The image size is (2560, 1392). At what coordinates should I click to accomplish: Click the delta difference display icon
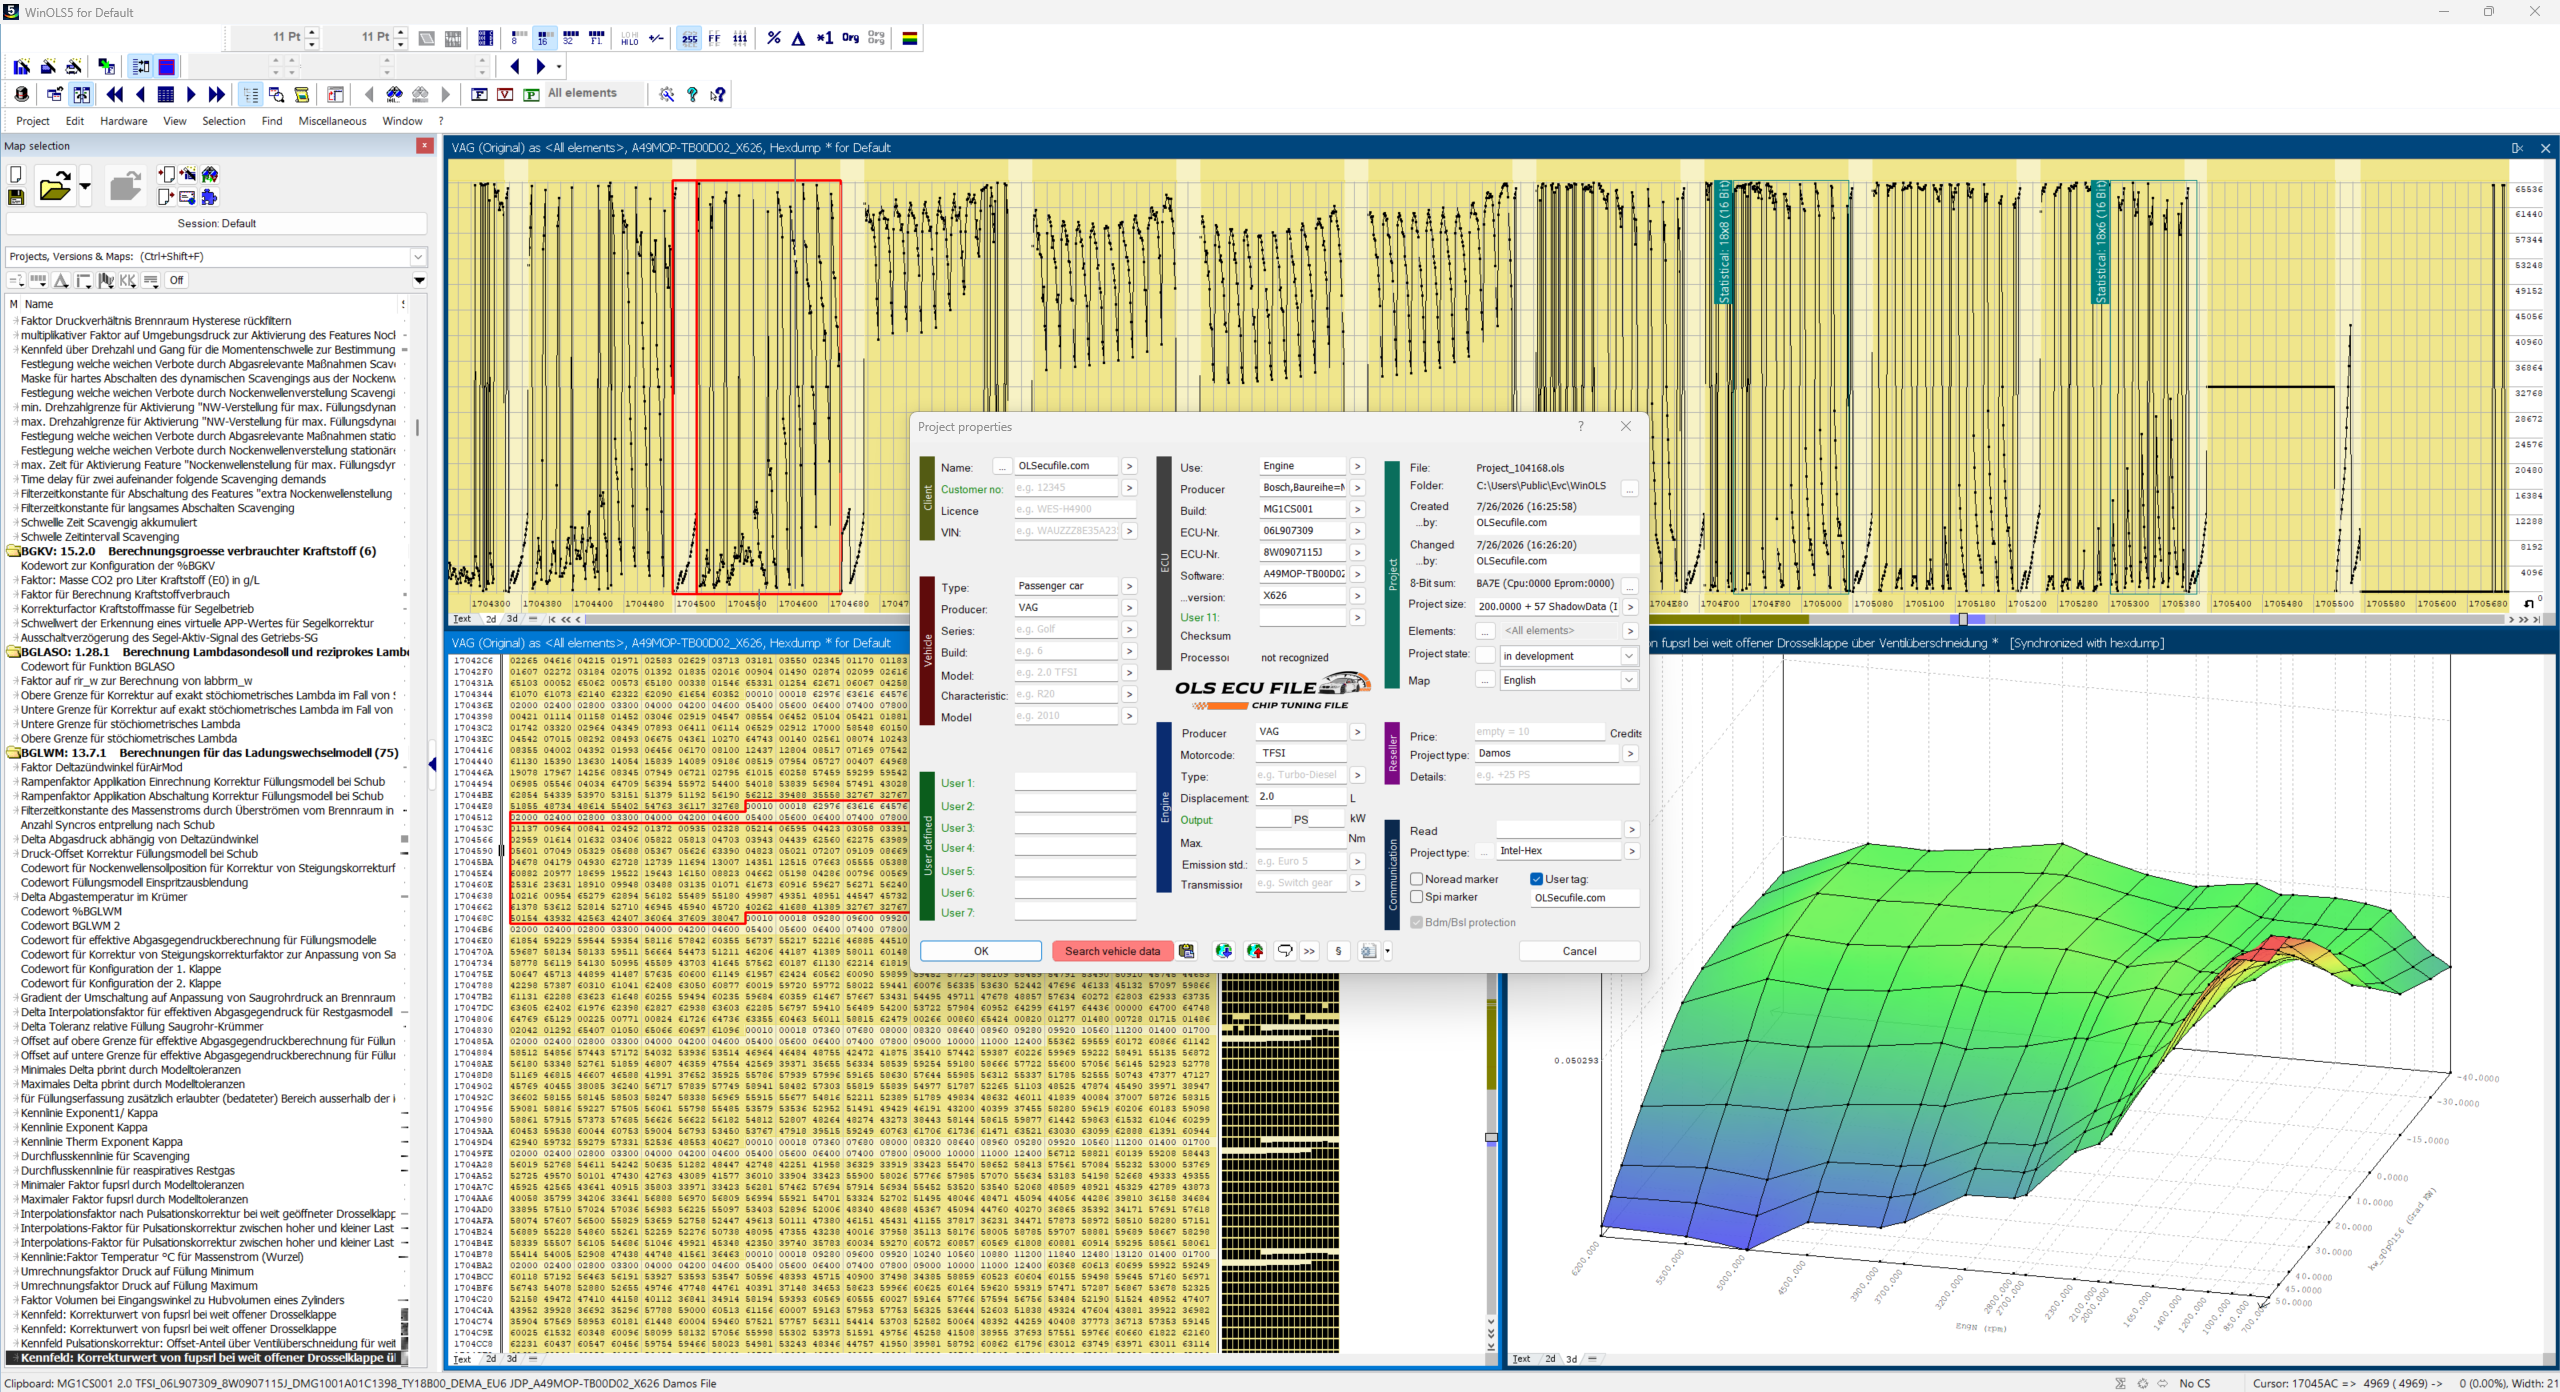(798, 38)
